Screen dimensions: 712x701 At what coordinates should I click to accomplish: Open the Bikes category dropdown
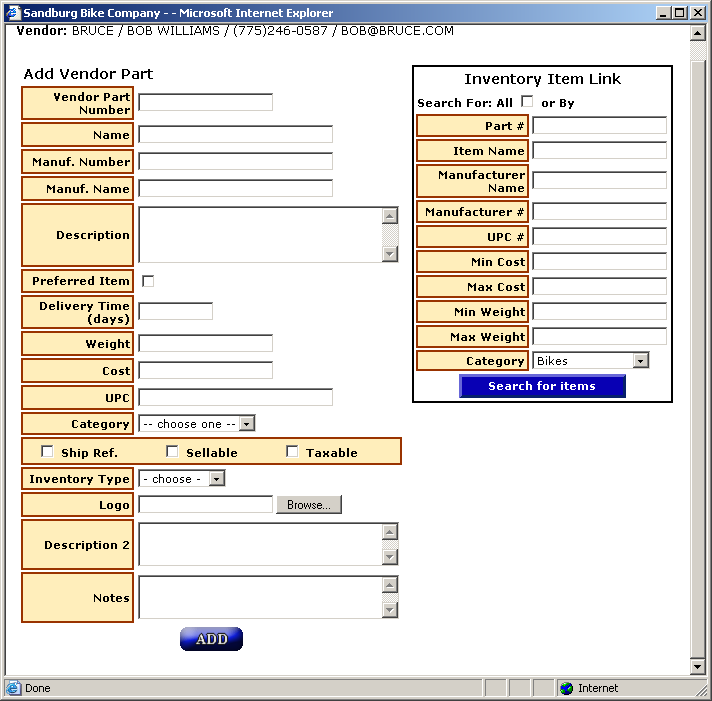point(590,361)
